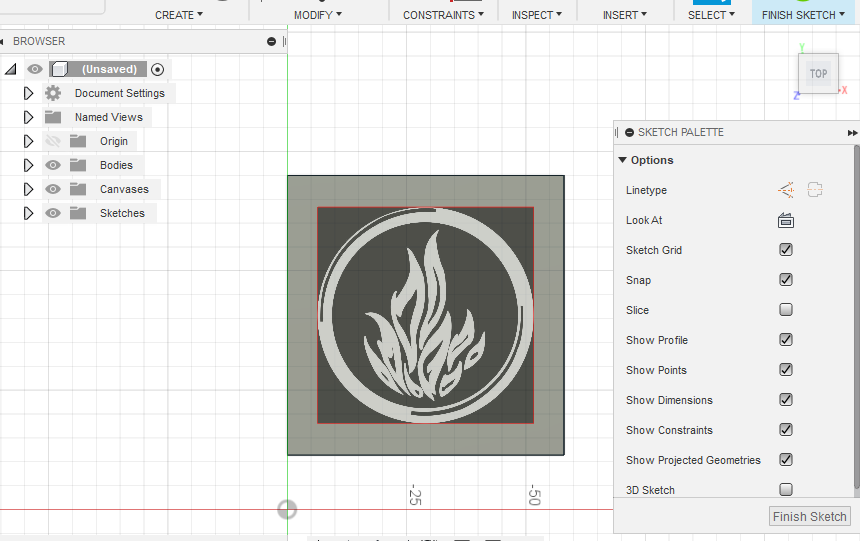This screenshot has width=860, height=541.
Task: Open the SELECT dropdown menu
Action: 711,15
